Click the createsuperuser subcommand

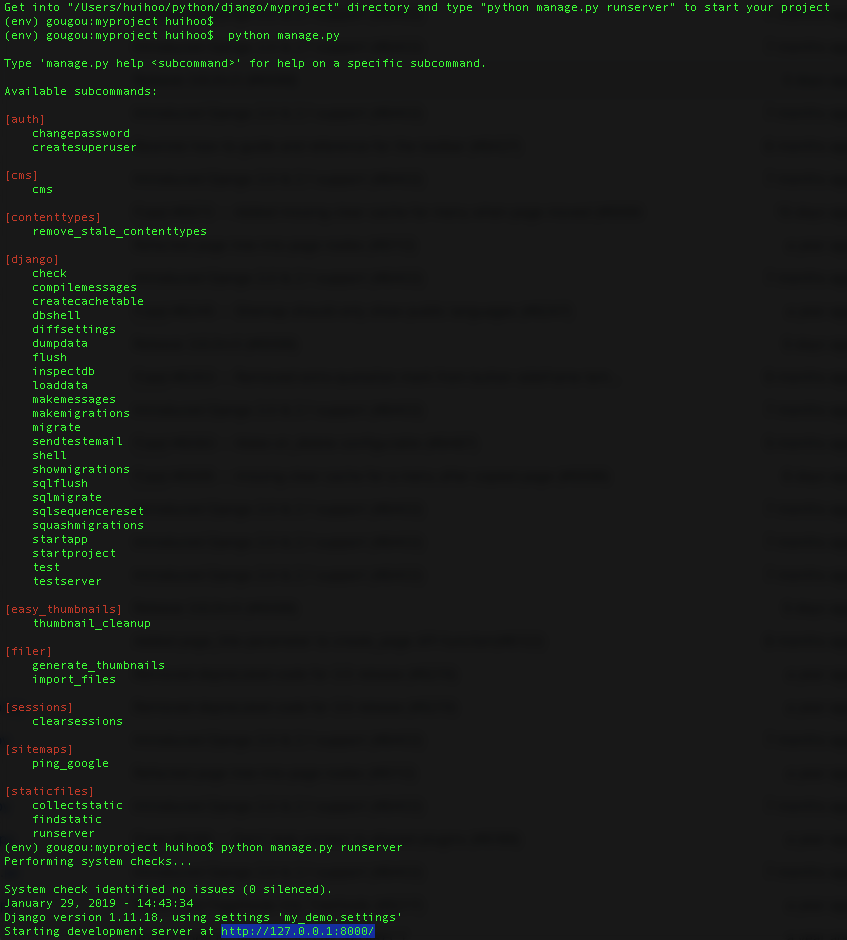(84, 147)
